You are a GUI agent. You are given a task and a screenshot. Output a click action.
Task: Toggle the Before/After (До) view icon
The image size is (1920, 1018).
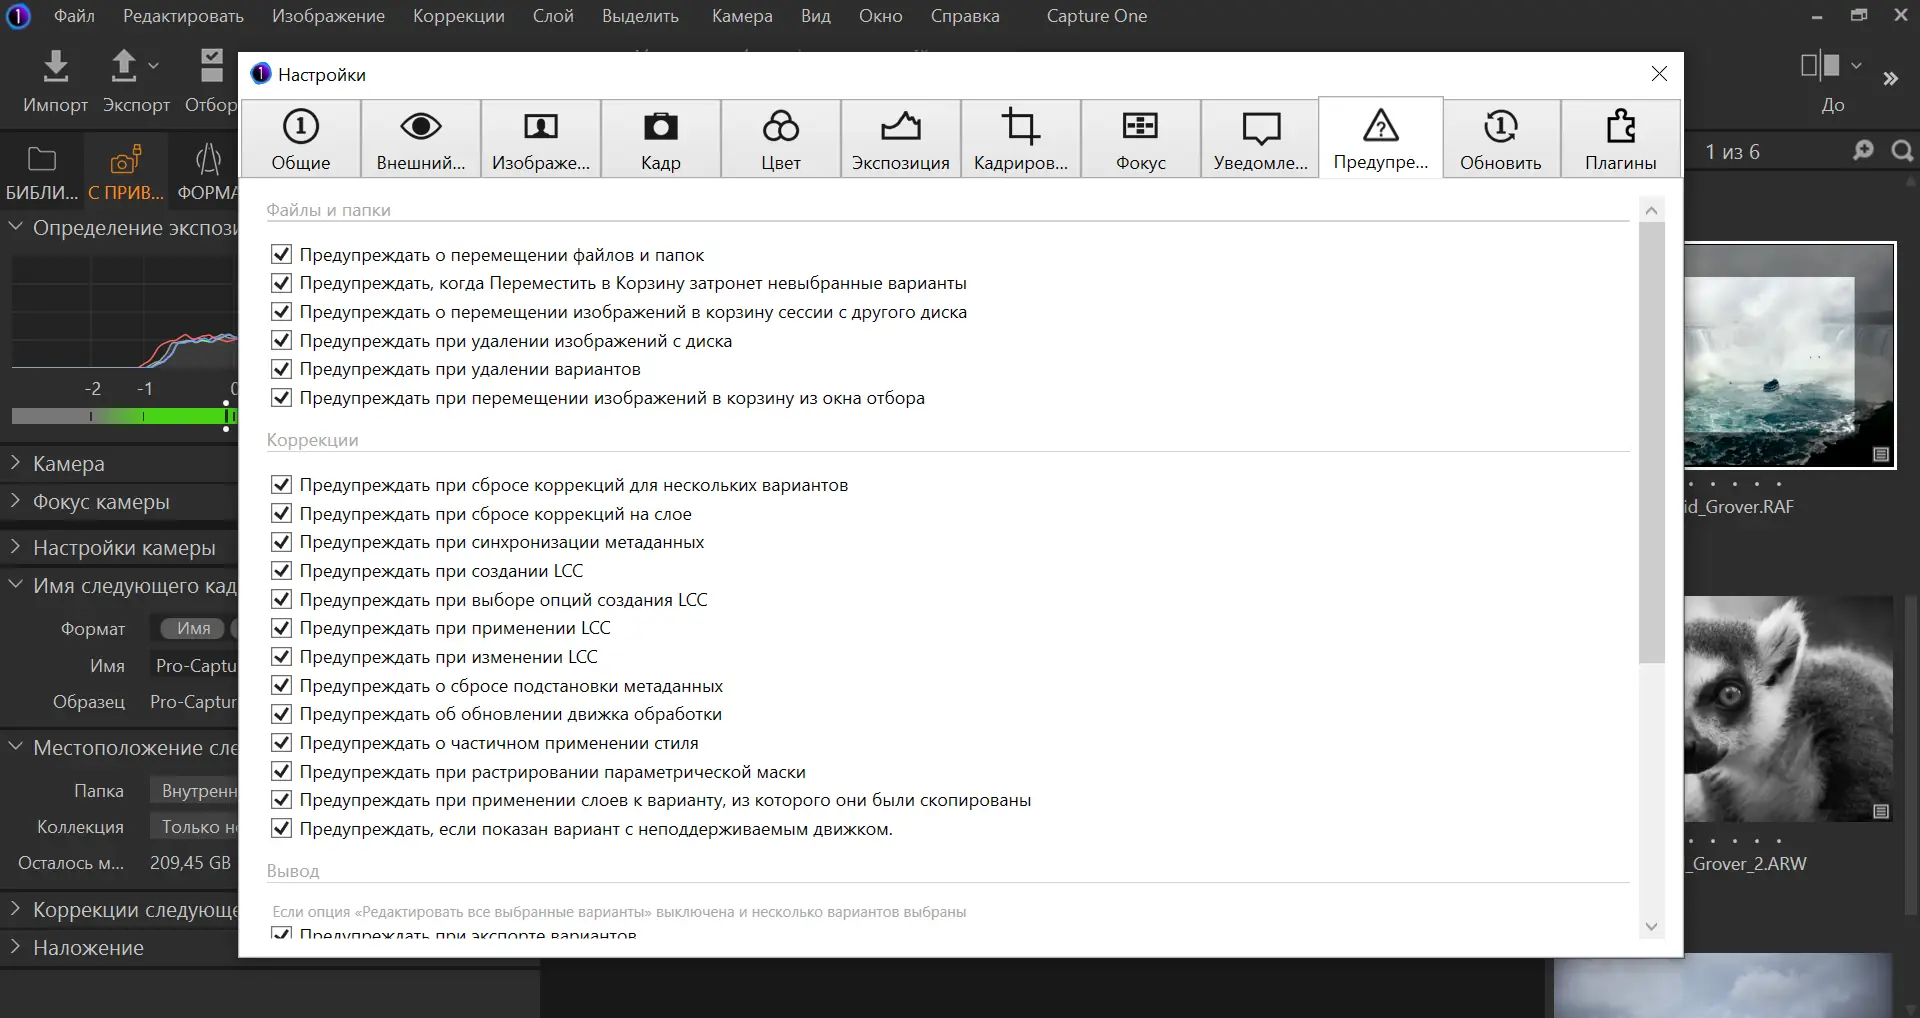[1820, 66]
